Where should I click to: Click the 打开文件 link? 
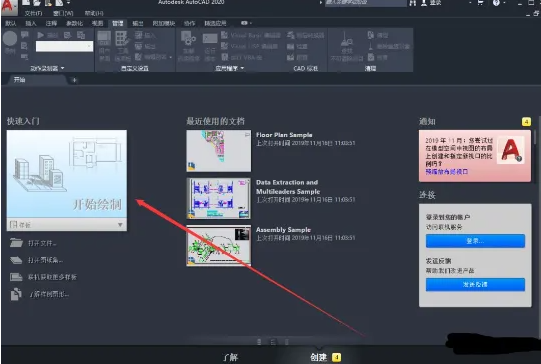[x=42, y=243]
